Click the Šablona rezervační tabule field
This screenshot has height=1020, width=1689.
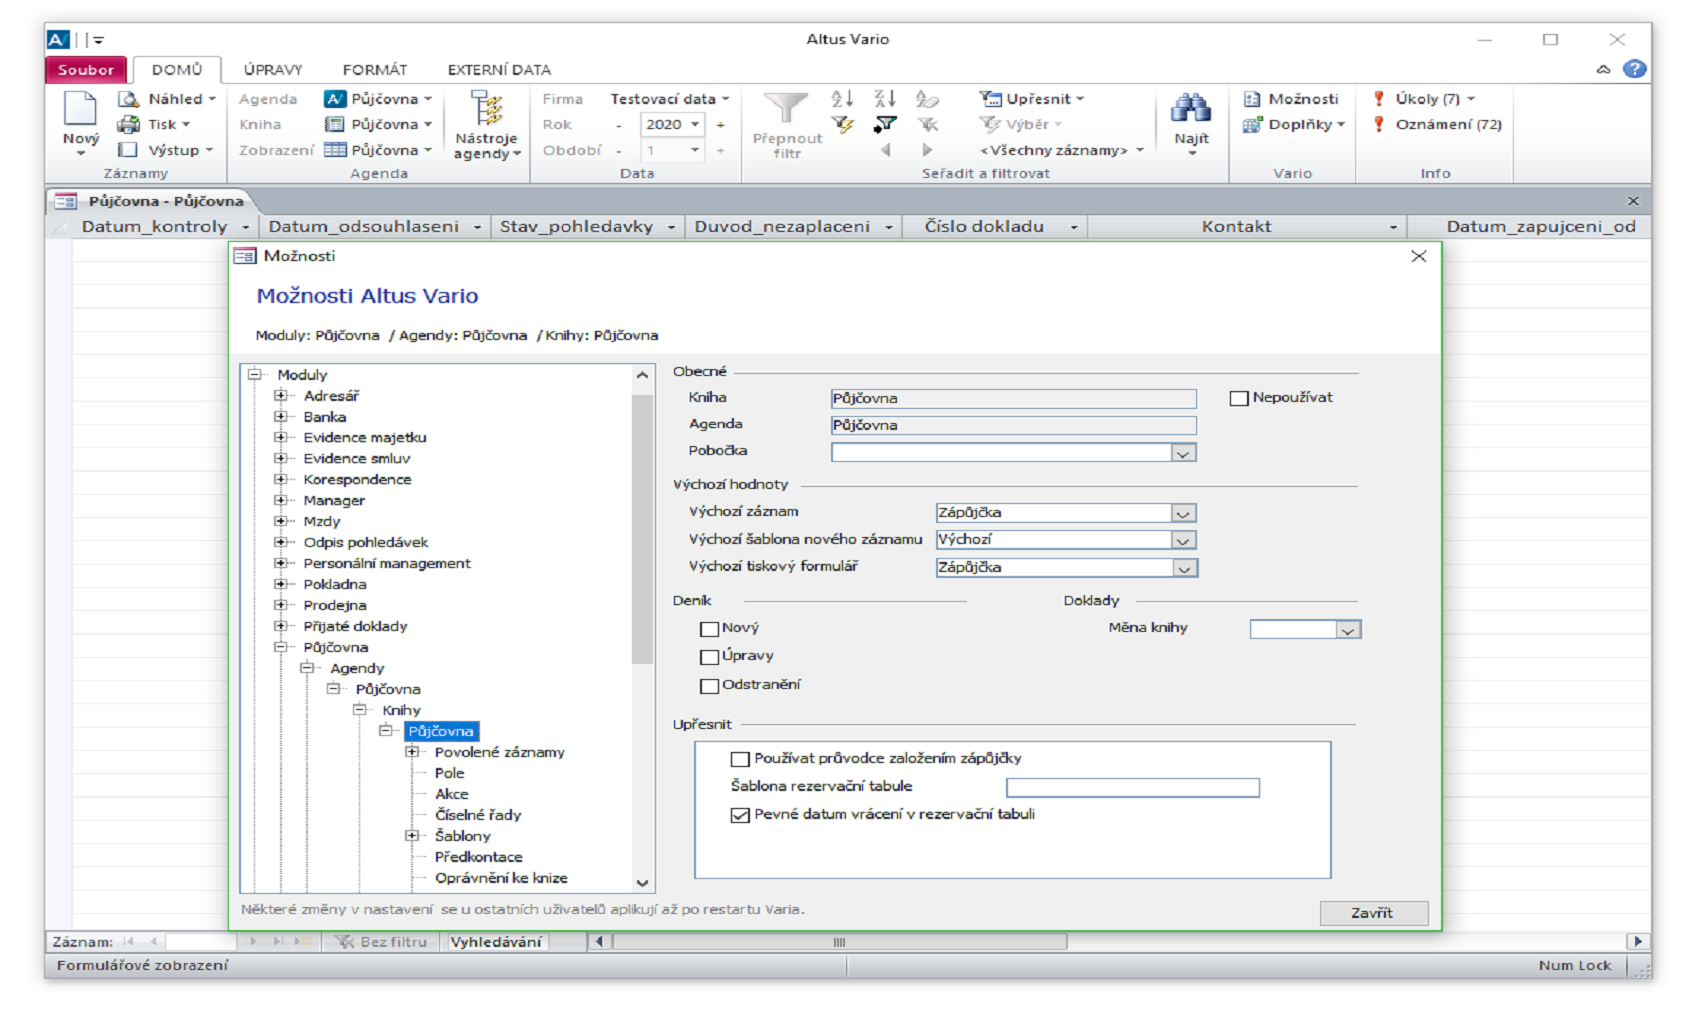(1132, 788)
